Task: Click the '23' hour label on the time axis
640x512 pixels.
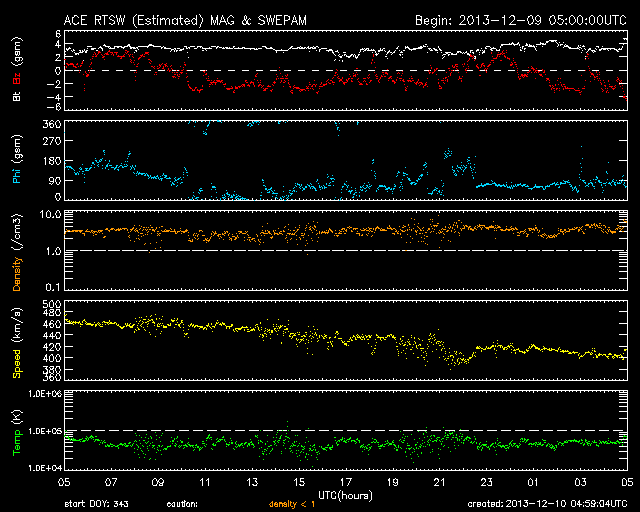Action: click(487, 482)
